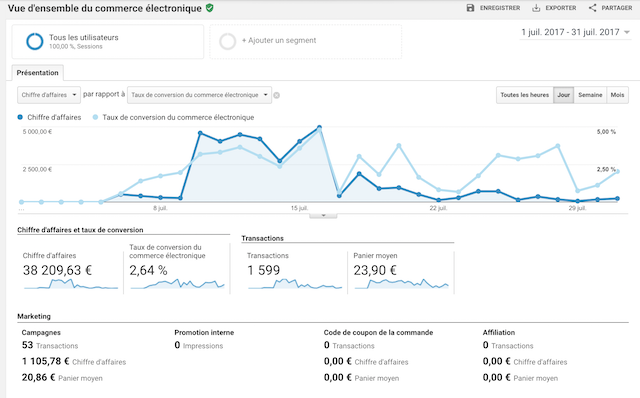Screen dimensions: 640x398
Task: Click the Partager share icon
Action: [593, 8]
